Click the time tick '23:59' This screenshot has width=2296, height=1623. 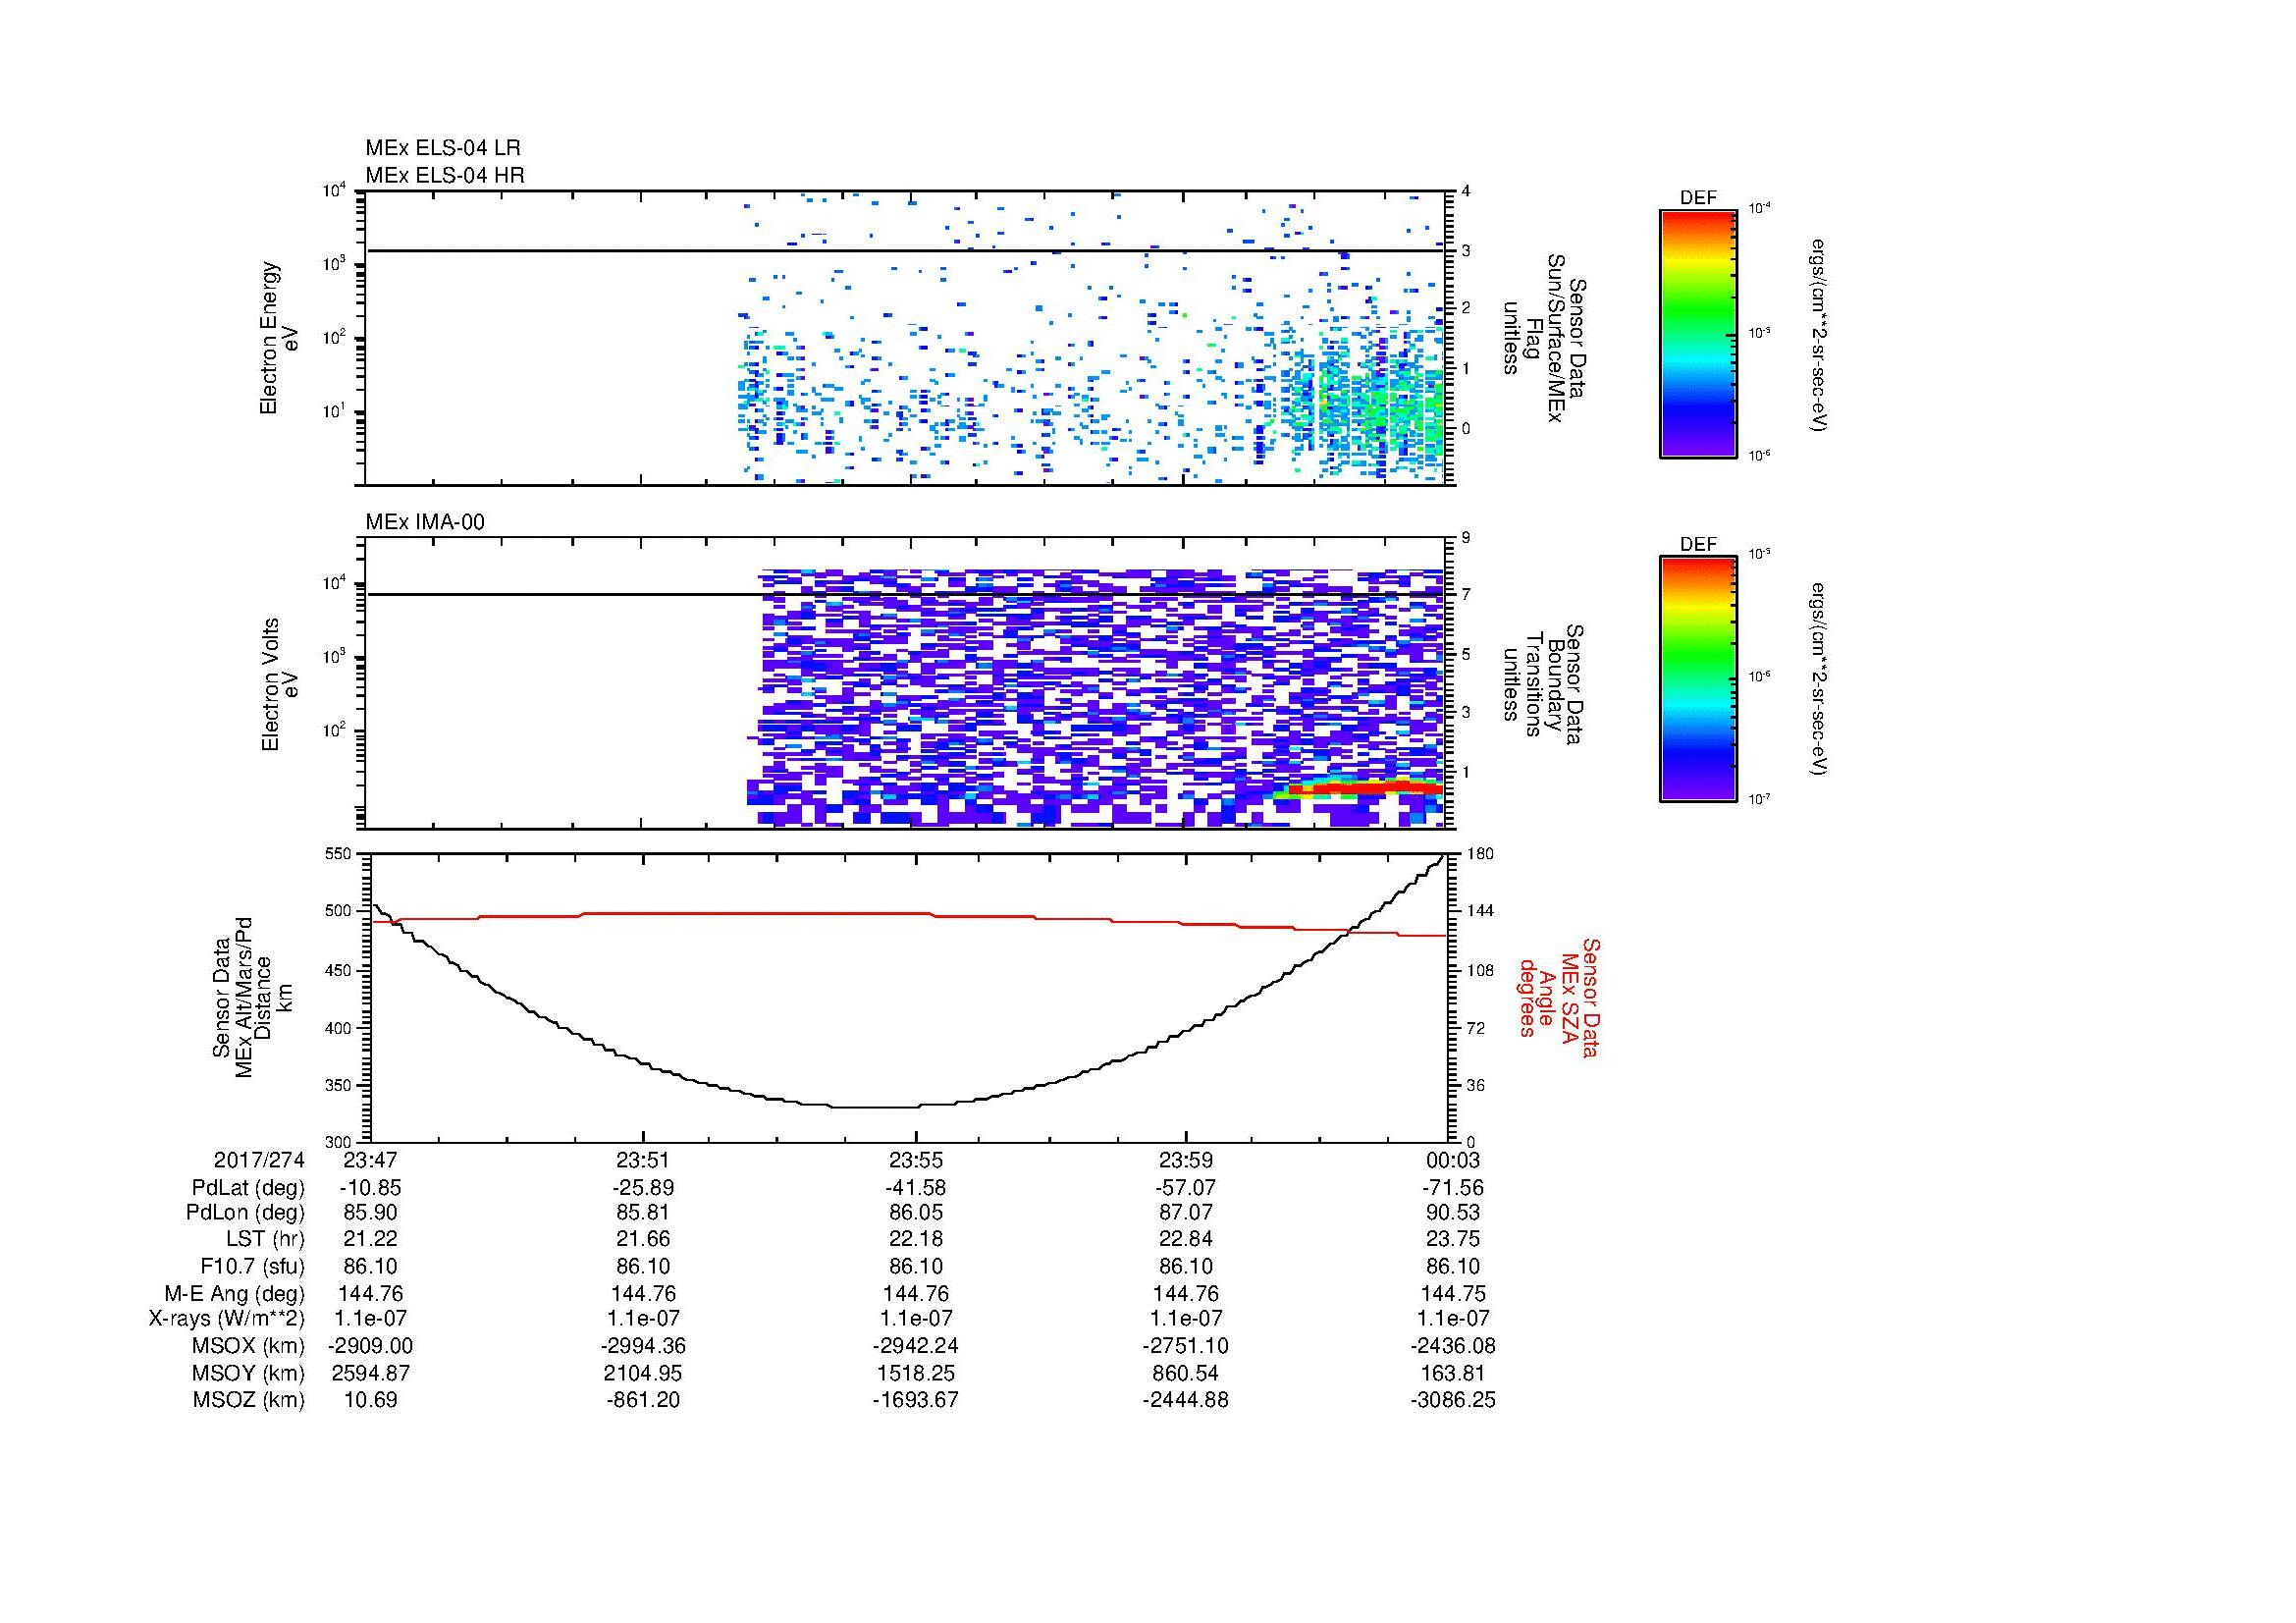pyautogui.click(x=1186, y=1160)
